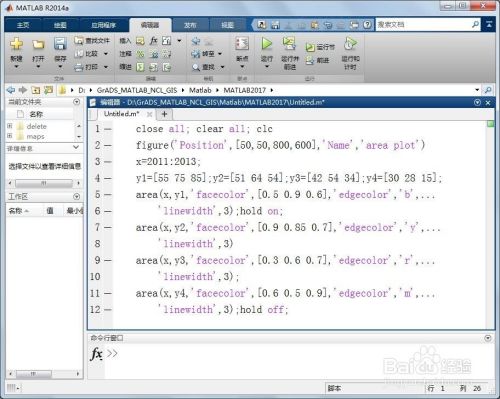Viewport: 500px width, 399px height.
Task: Open the address bar path history dropdown
Action: tap(477, 90)
